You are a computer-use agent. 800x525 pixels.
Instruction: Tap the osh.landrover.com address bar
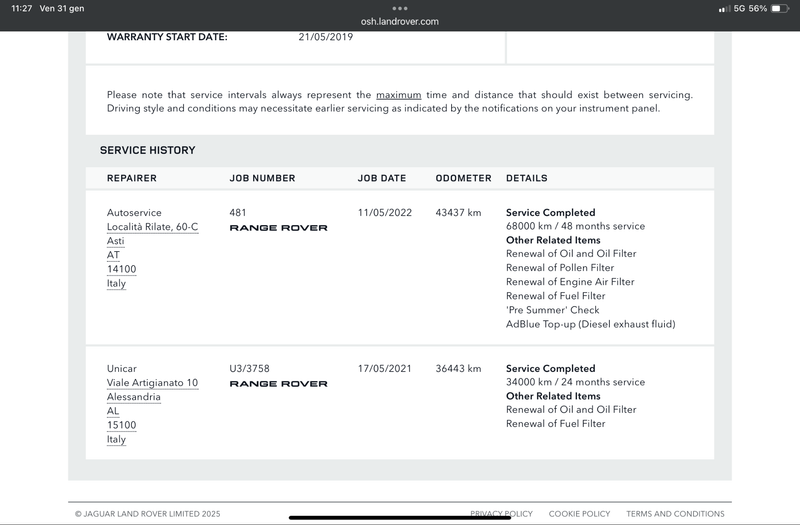pos(399,21)
